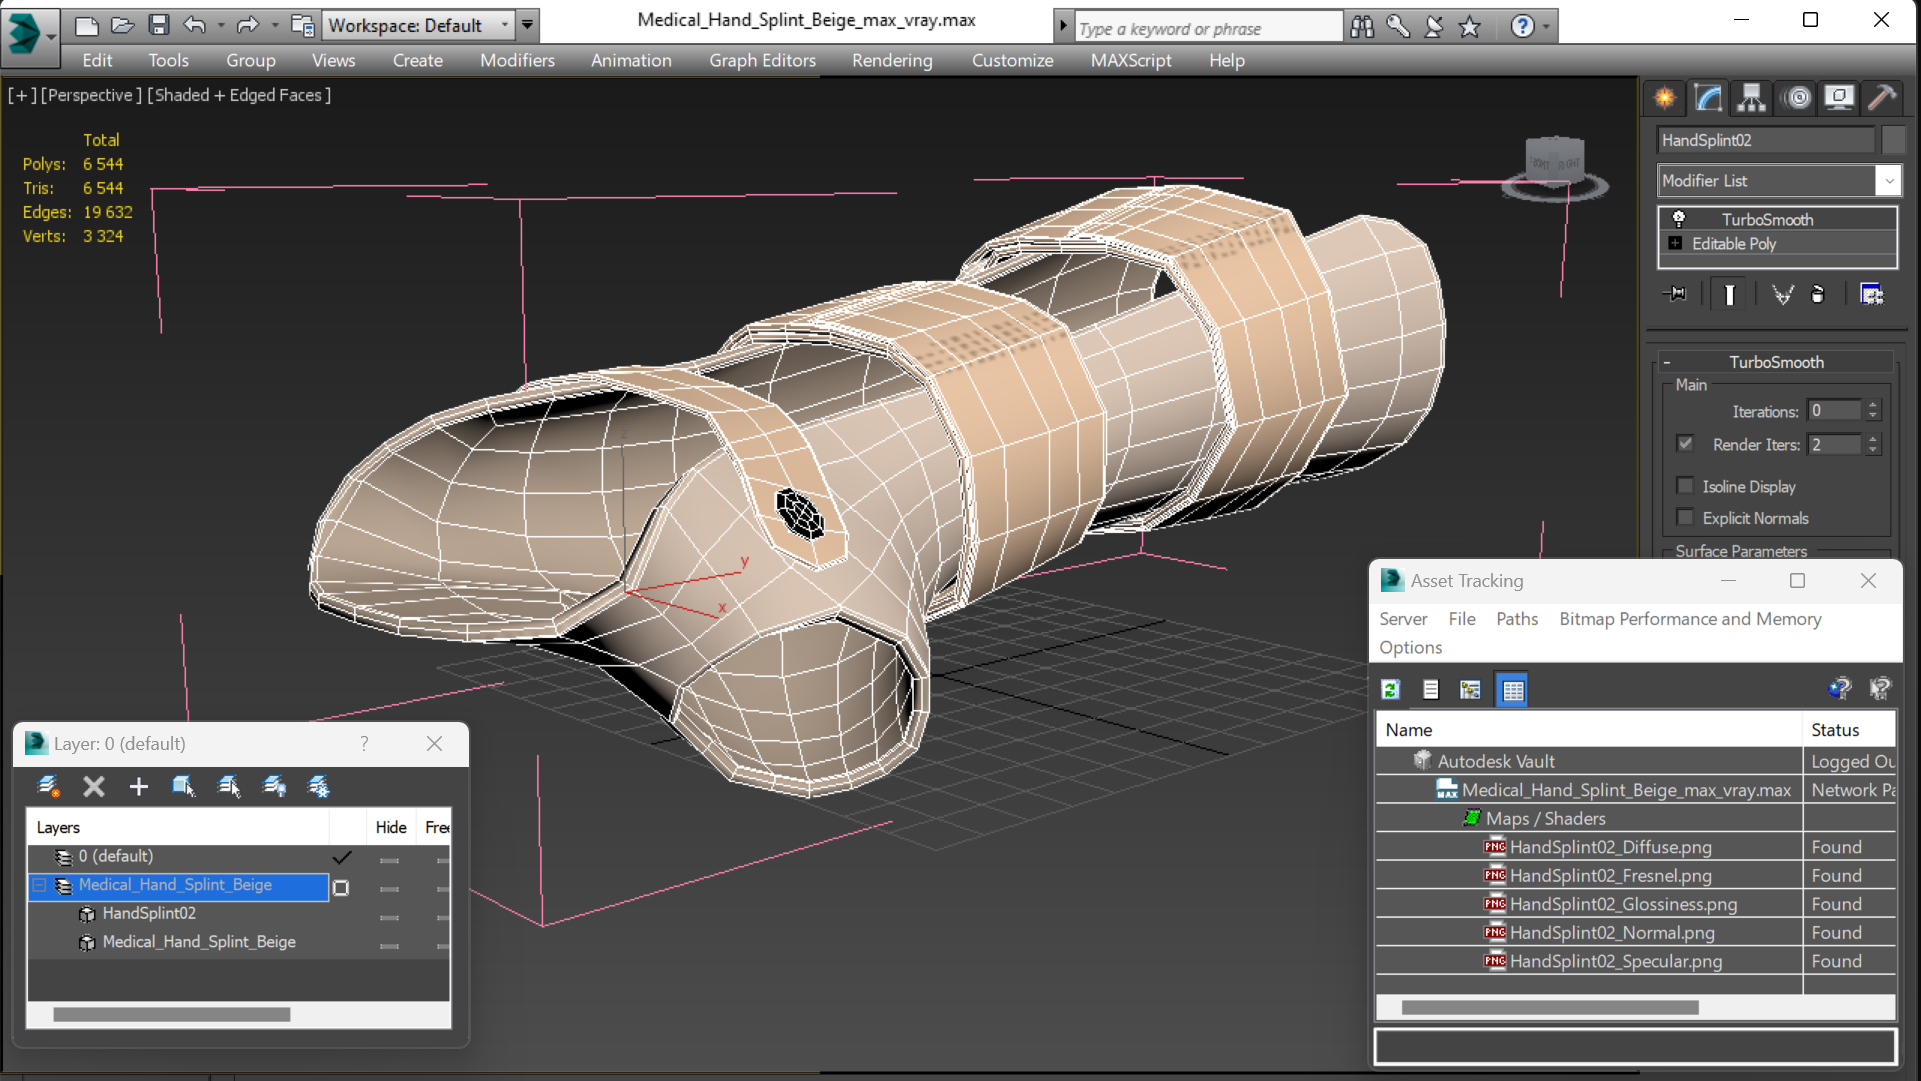Viewport: 1921px width, 1081px height.
Task: Switch to the Modify command panel tab
Action: (1708, 97)
